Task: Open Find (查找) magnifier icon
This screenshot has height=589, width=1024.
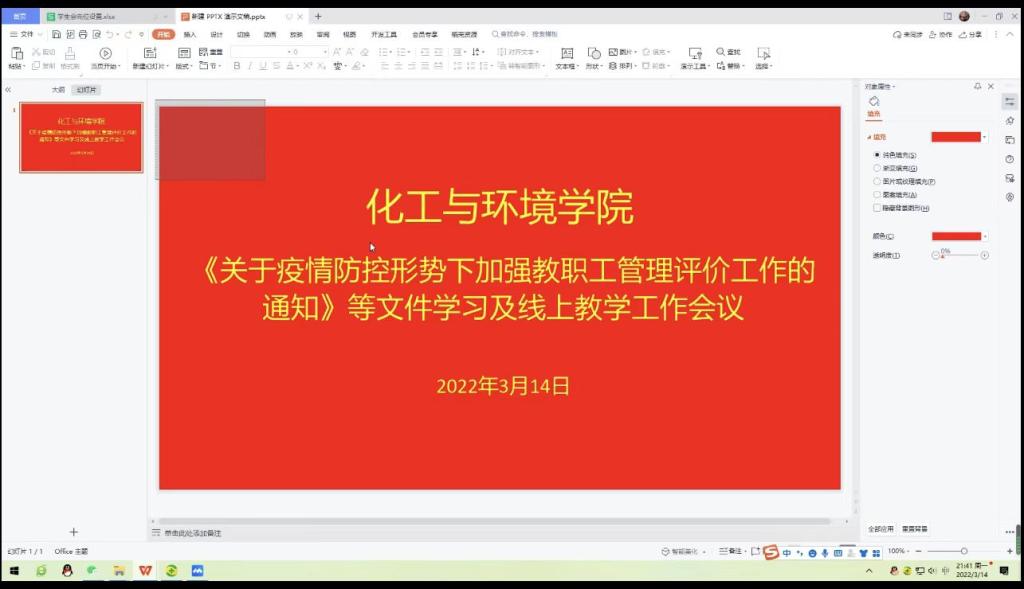Action: [x=720, y=52]
